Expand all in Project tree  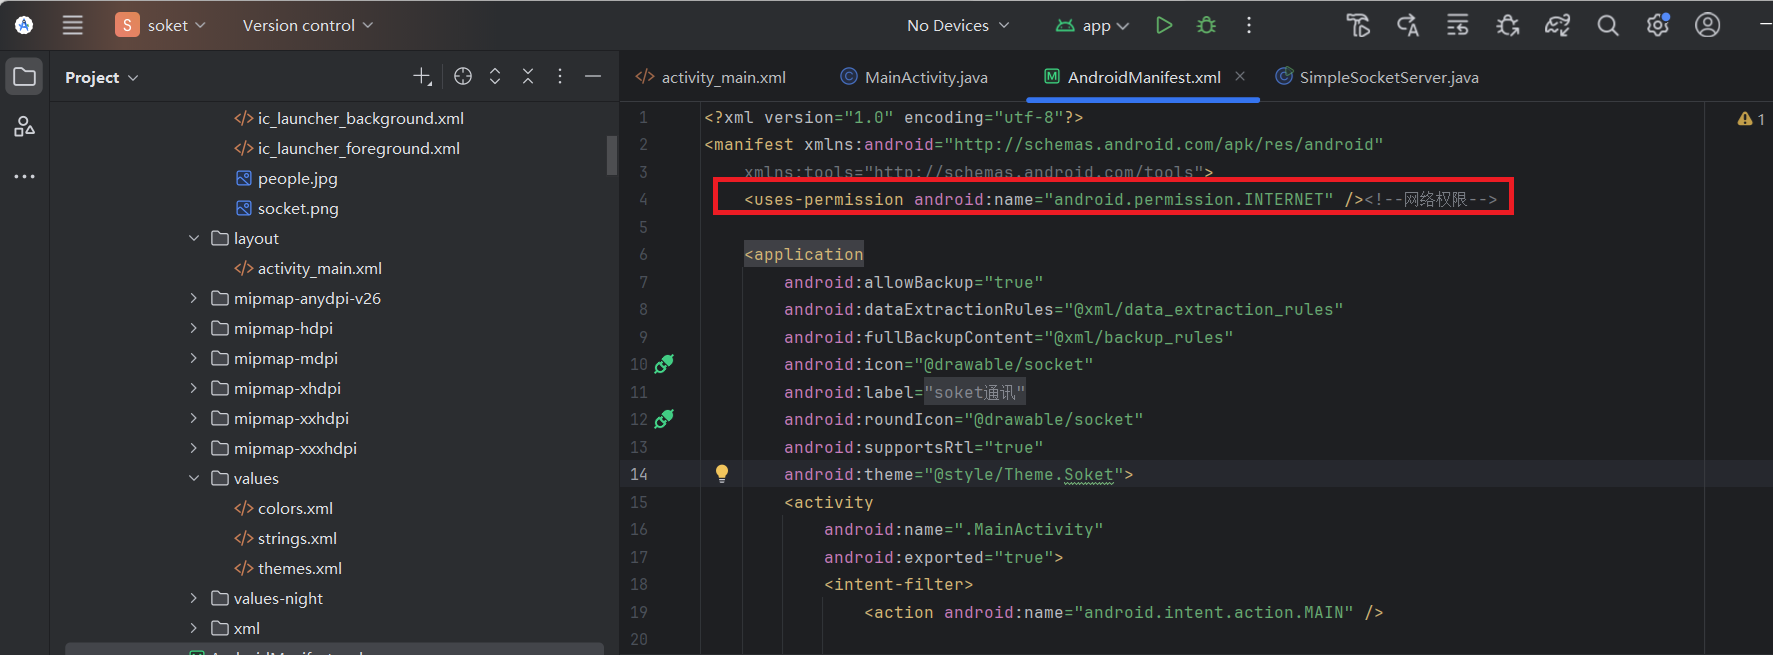pos(495,76)
